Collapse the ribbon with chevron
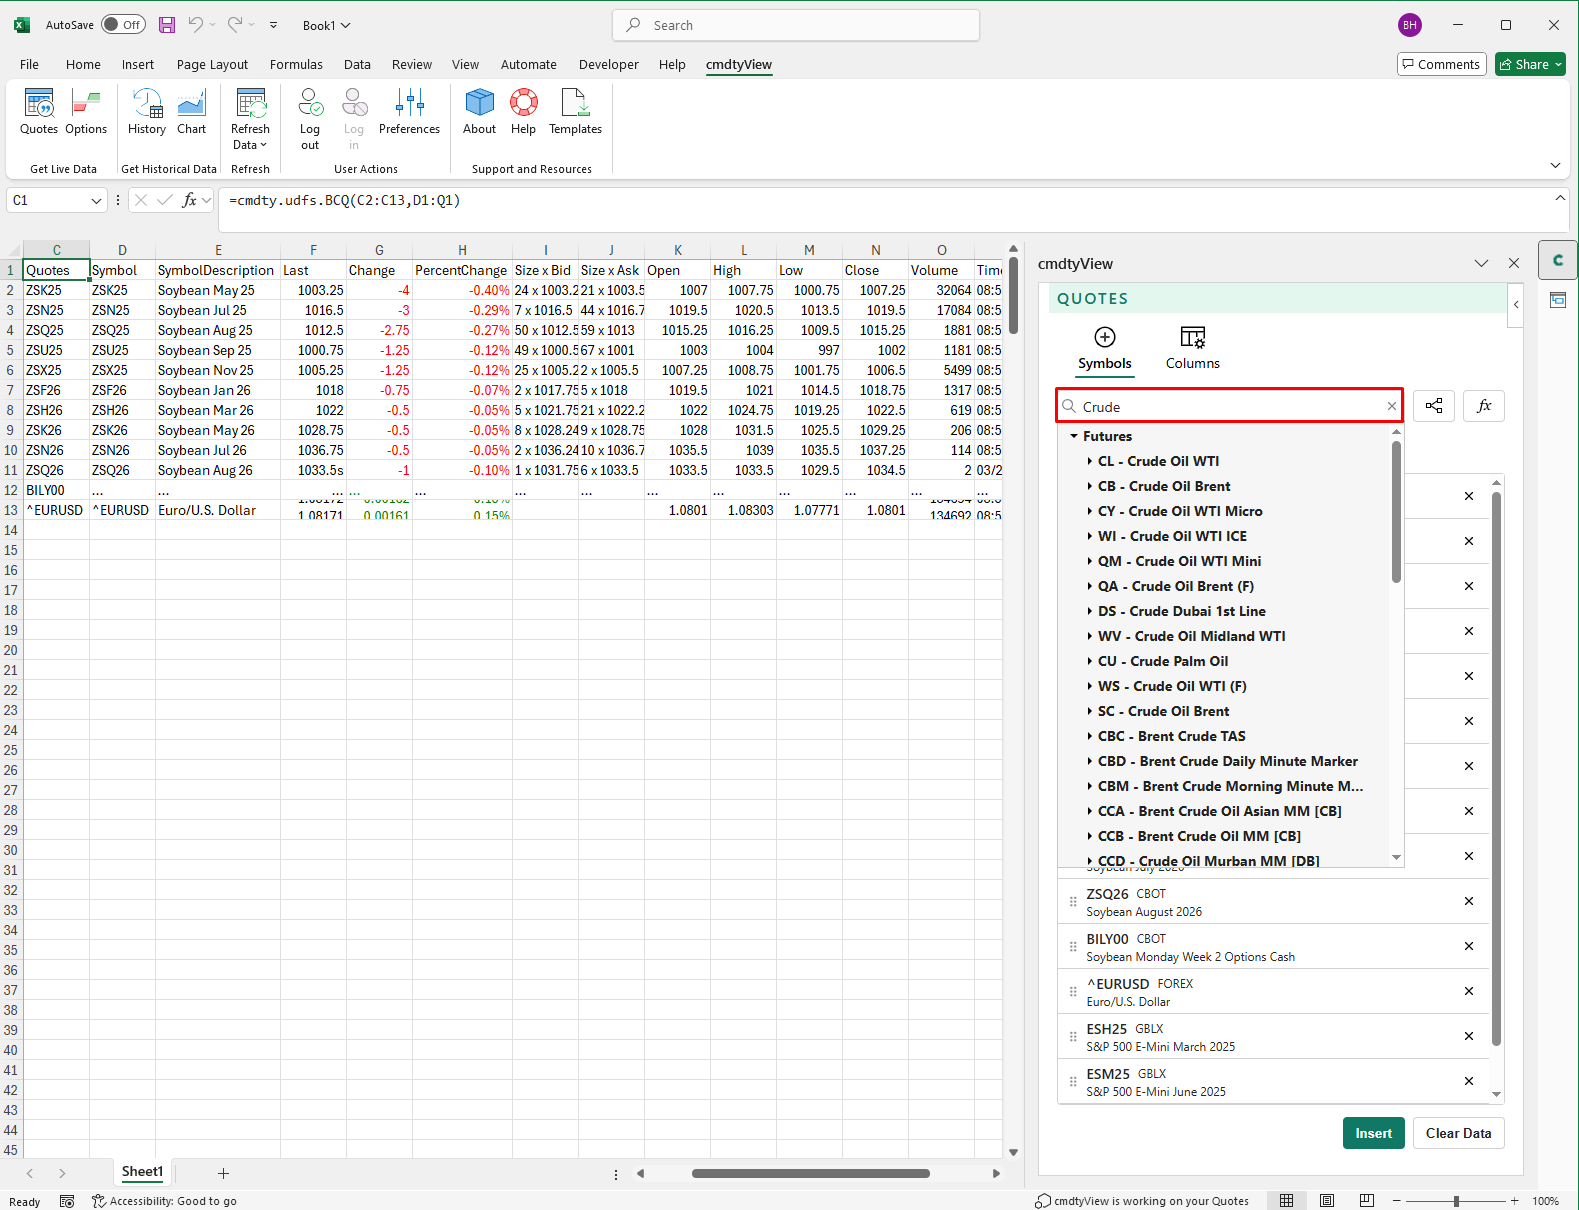This screenshot has width=1579, height=1210. [x=1555, y=165]
